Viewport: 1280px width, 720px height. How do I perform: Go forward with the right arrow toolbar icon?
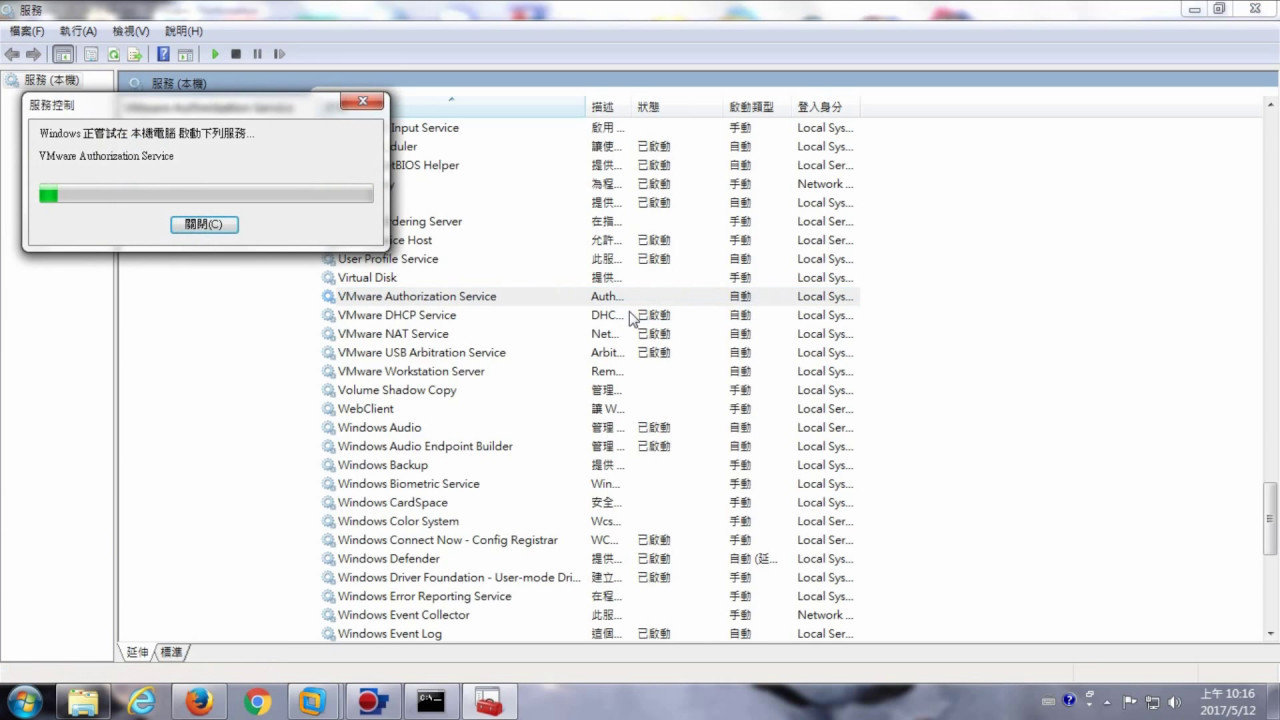[x=34, y=54]
